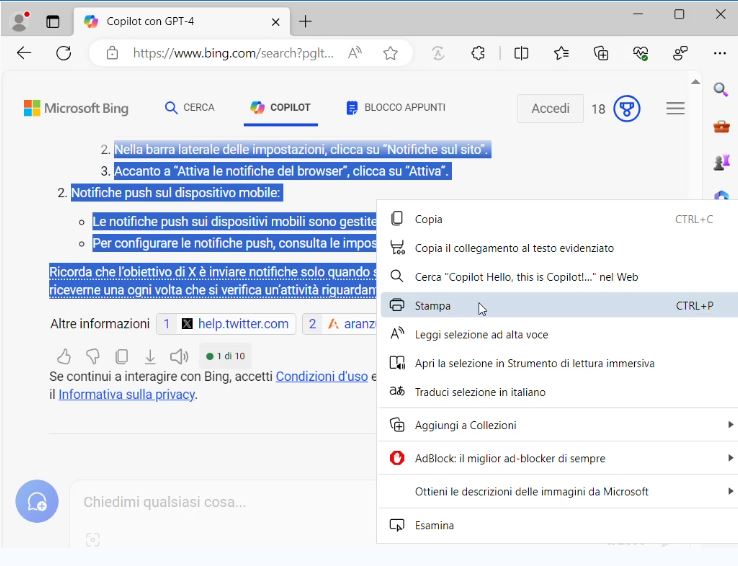Open Browser essentials heart icon
This screenshot has height=566, width=738.
point(641,53)
